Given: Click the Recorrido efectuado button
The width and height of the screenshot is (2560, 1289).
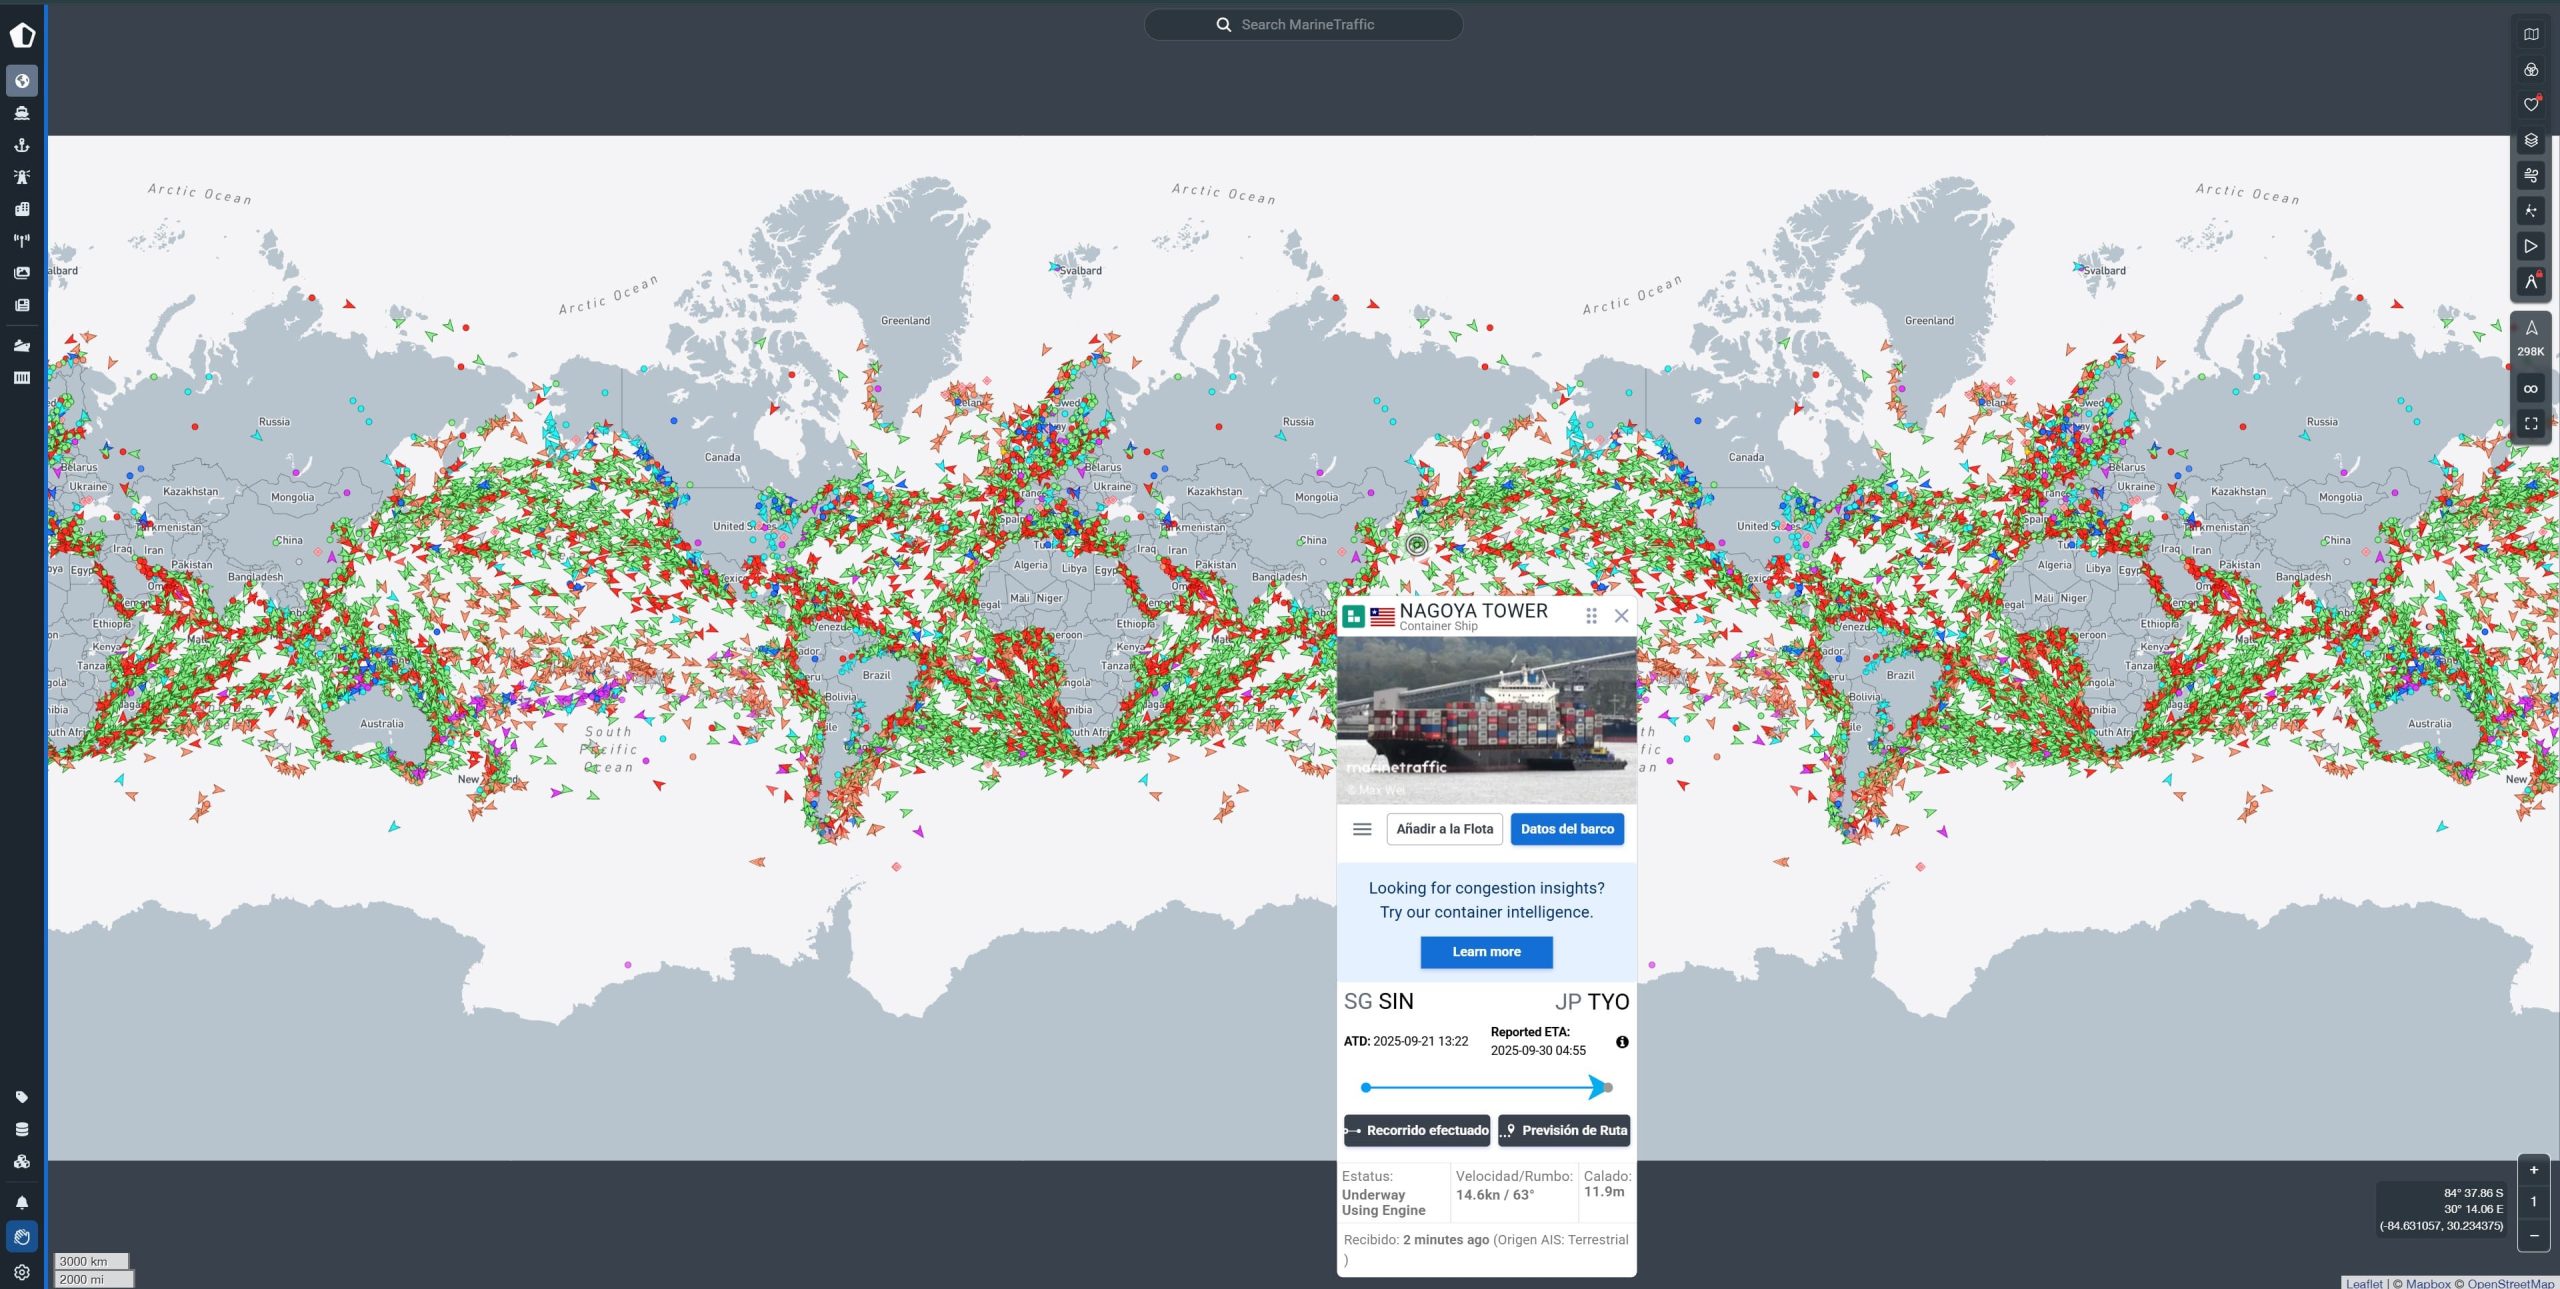Looking at the screenshot, I should [1417, 1130].
